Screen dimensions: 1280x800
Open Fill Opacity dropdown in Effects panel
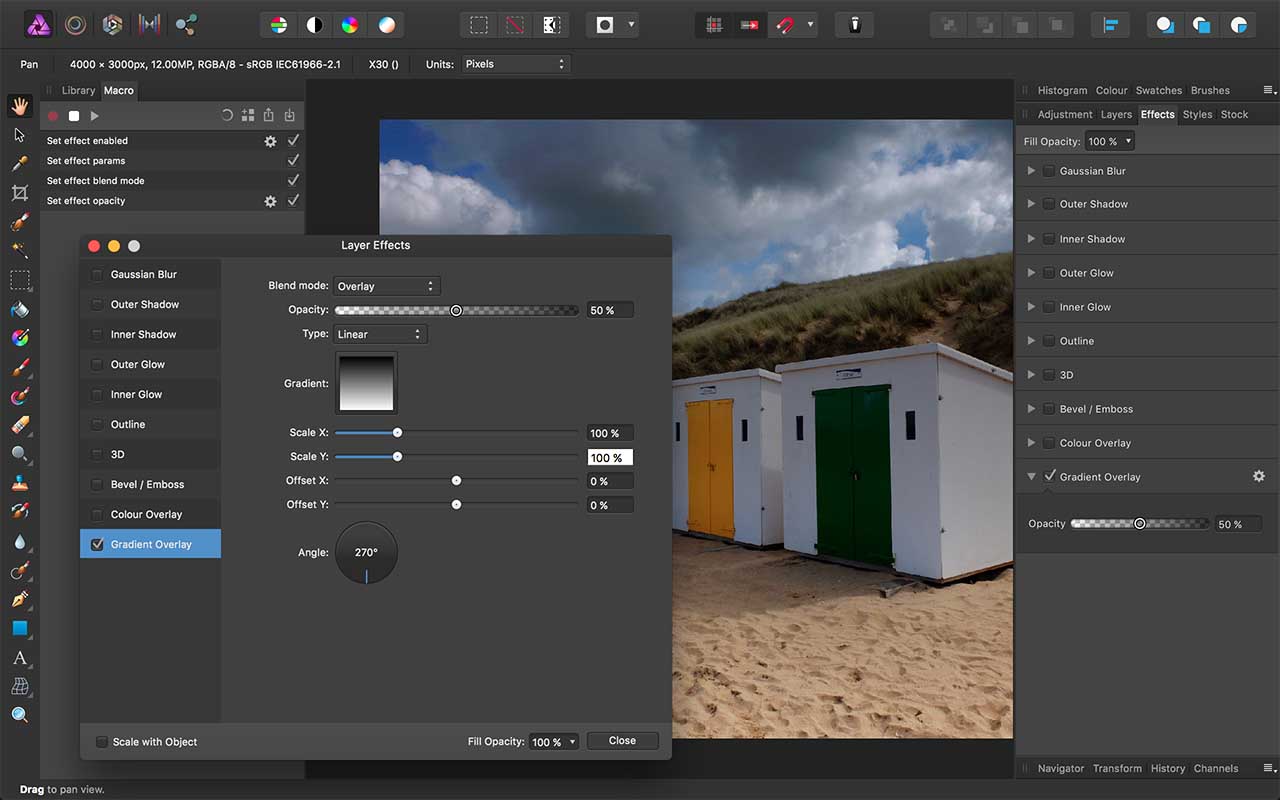[1110, 141]
